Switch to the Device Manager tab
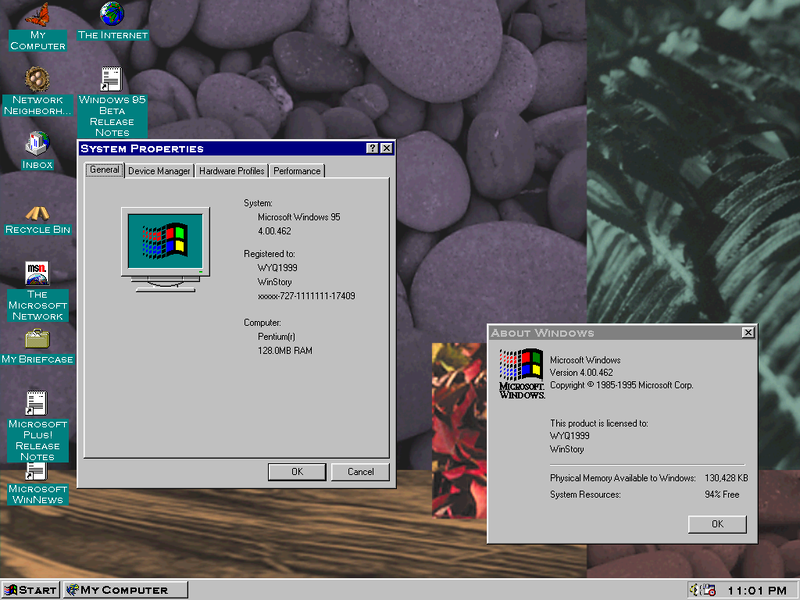 [x=158, y=170]
